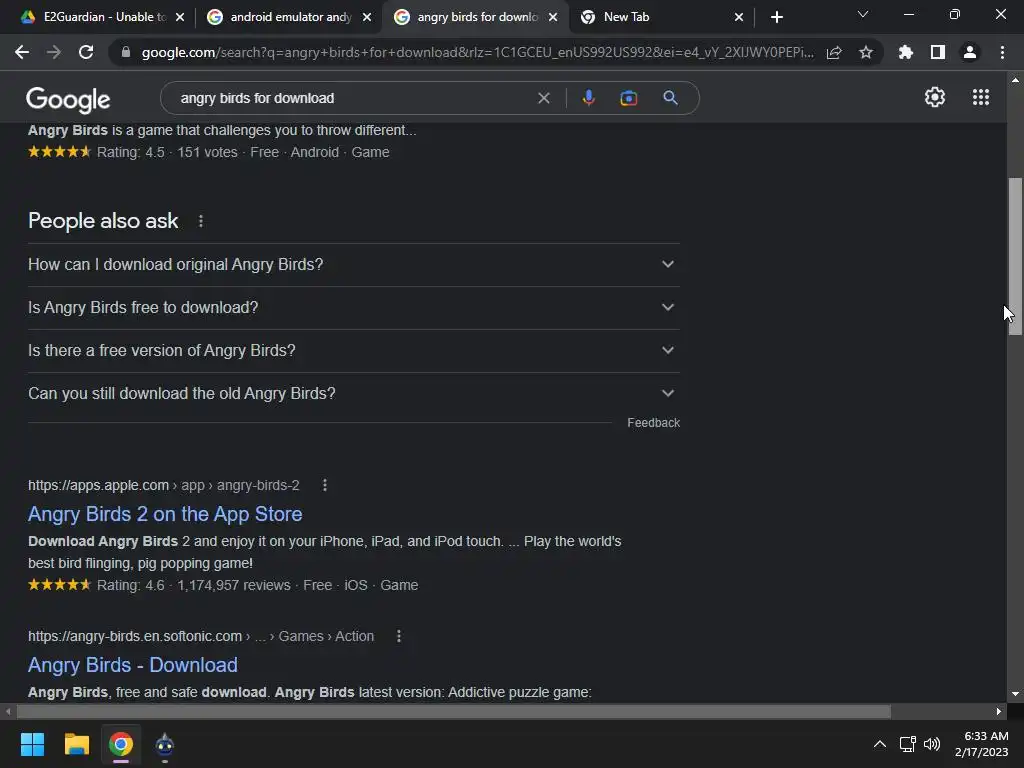This screenshot has height=768, width=1024.
Task: Click the vertical scrollbar thumb
Action: point(1015,257)
